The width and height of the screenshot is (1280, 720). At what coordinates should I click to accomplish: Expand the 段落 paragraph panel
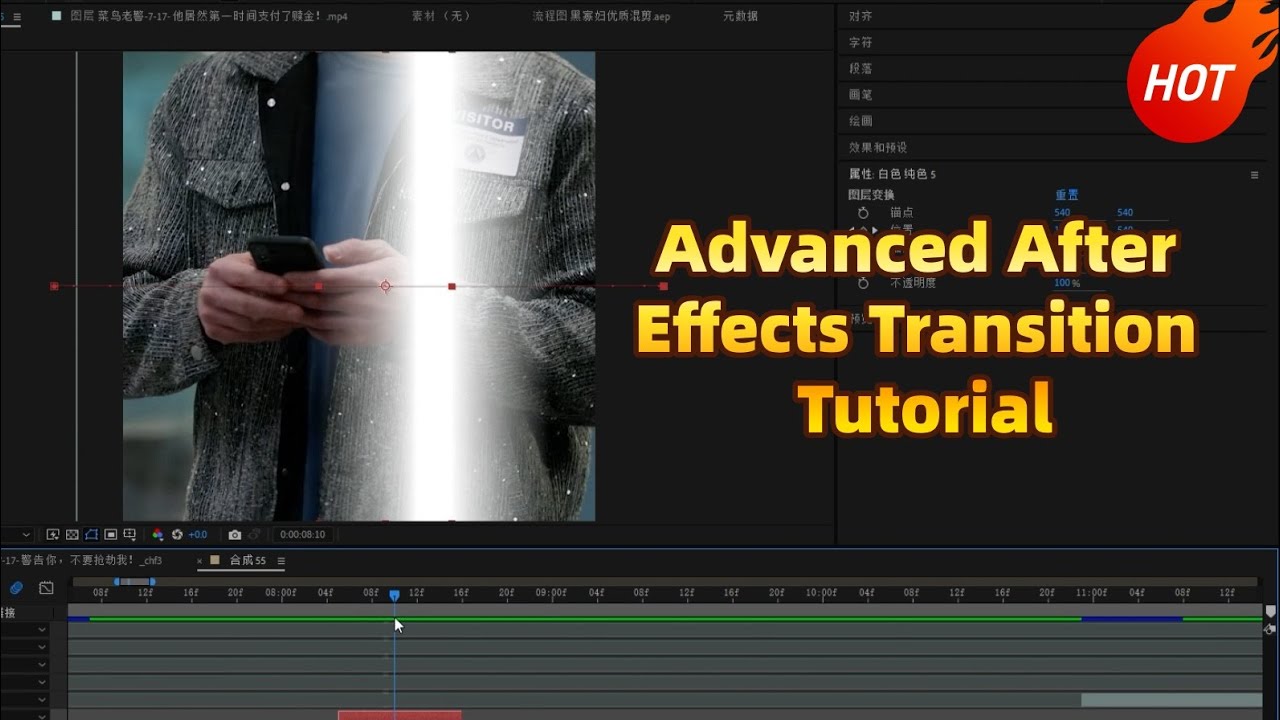coord(860,68)
